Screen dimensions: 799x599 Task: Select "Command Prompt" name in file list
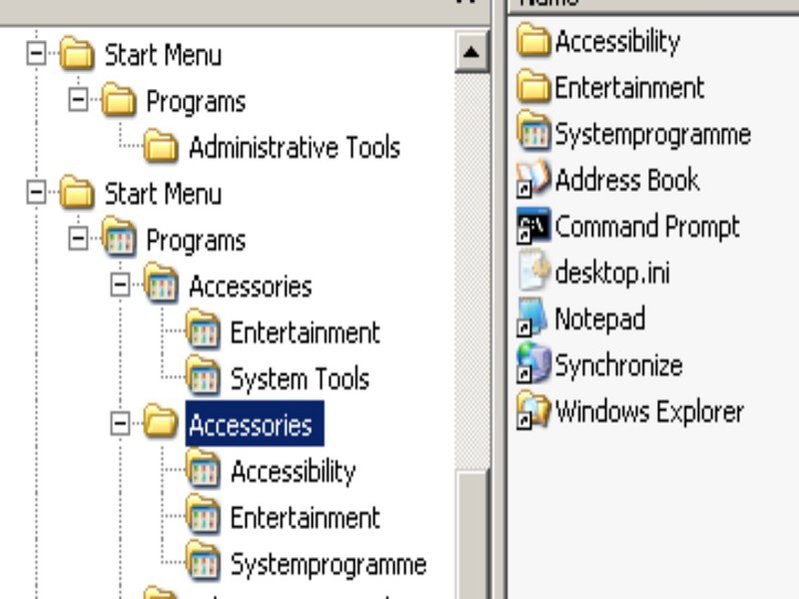[648, 227]
